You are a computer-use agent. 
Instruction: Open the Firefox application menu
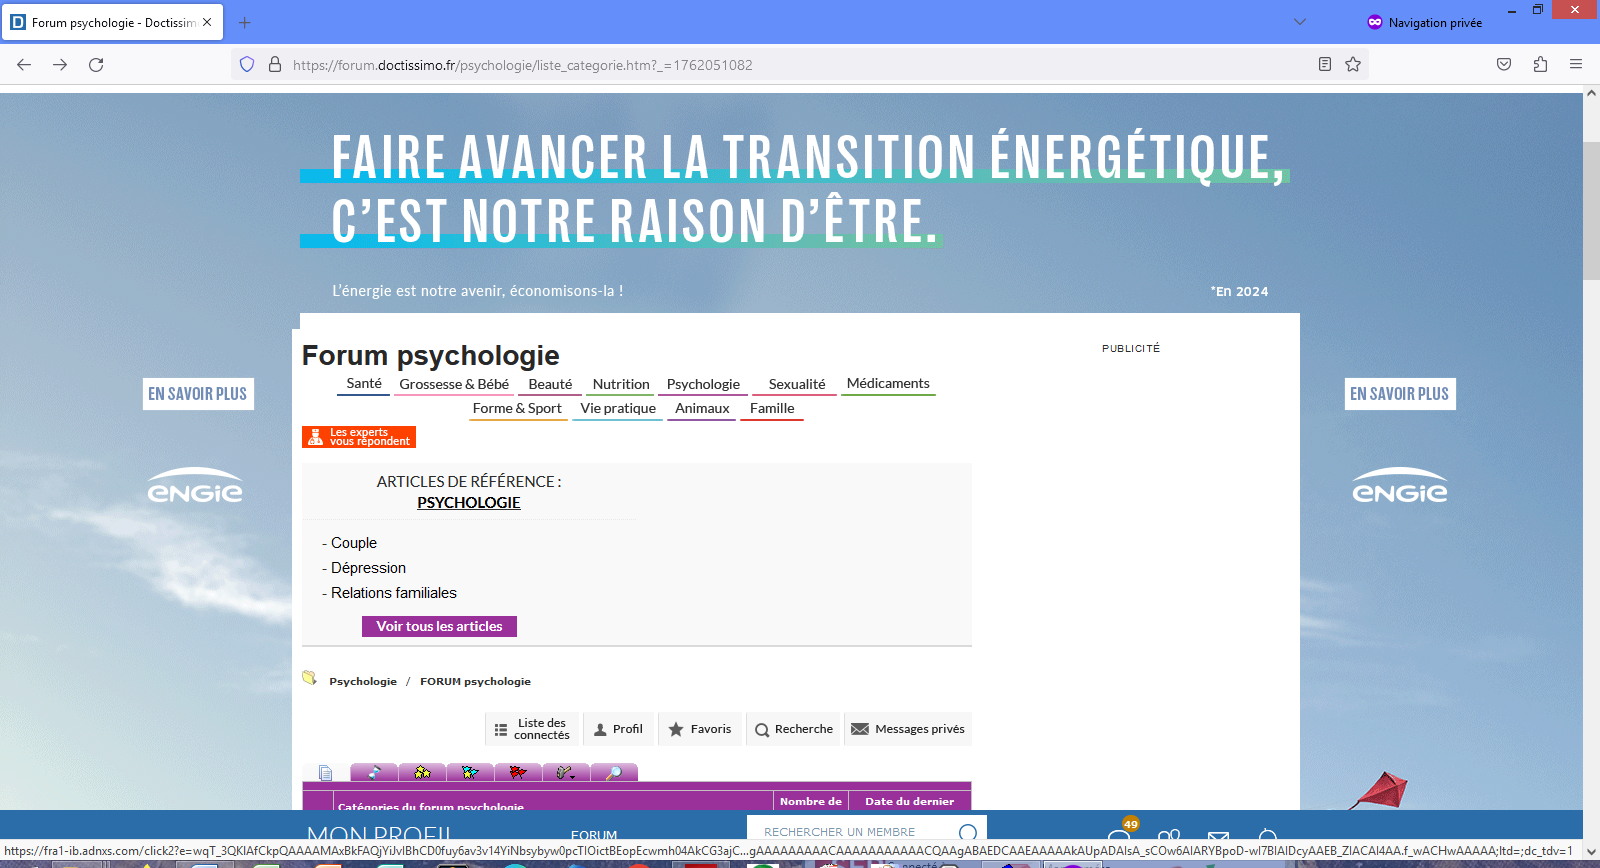click(x=1576, y=65)
